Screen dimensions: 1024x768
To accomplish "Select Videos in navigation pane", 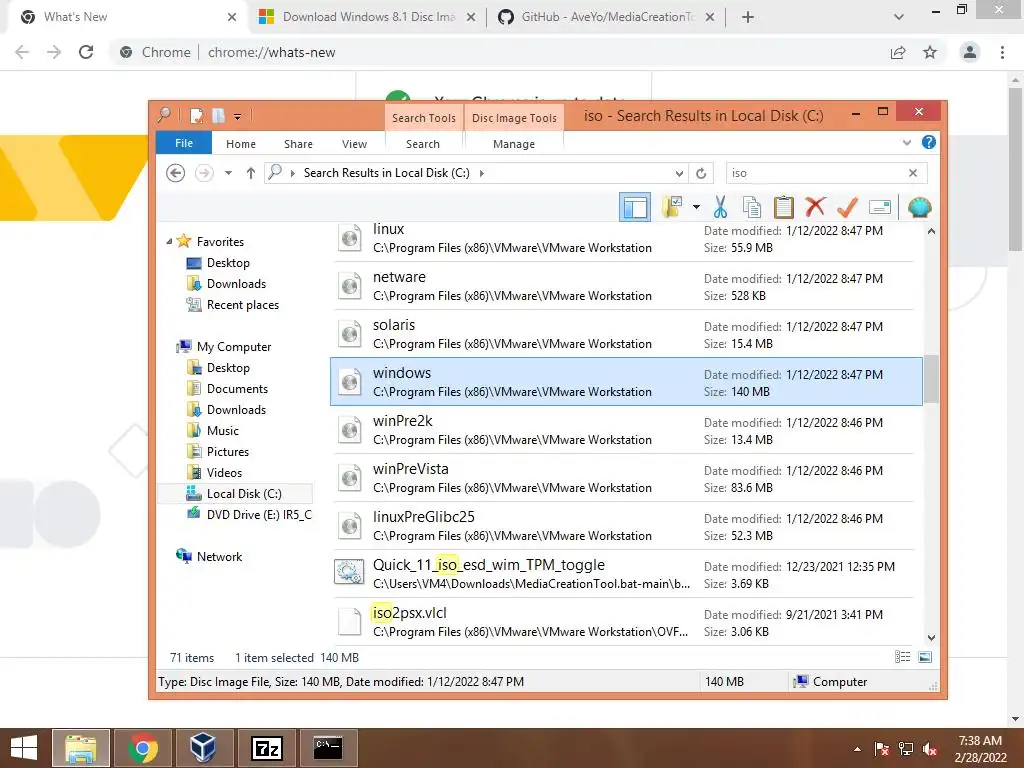I will pos(224,472).
